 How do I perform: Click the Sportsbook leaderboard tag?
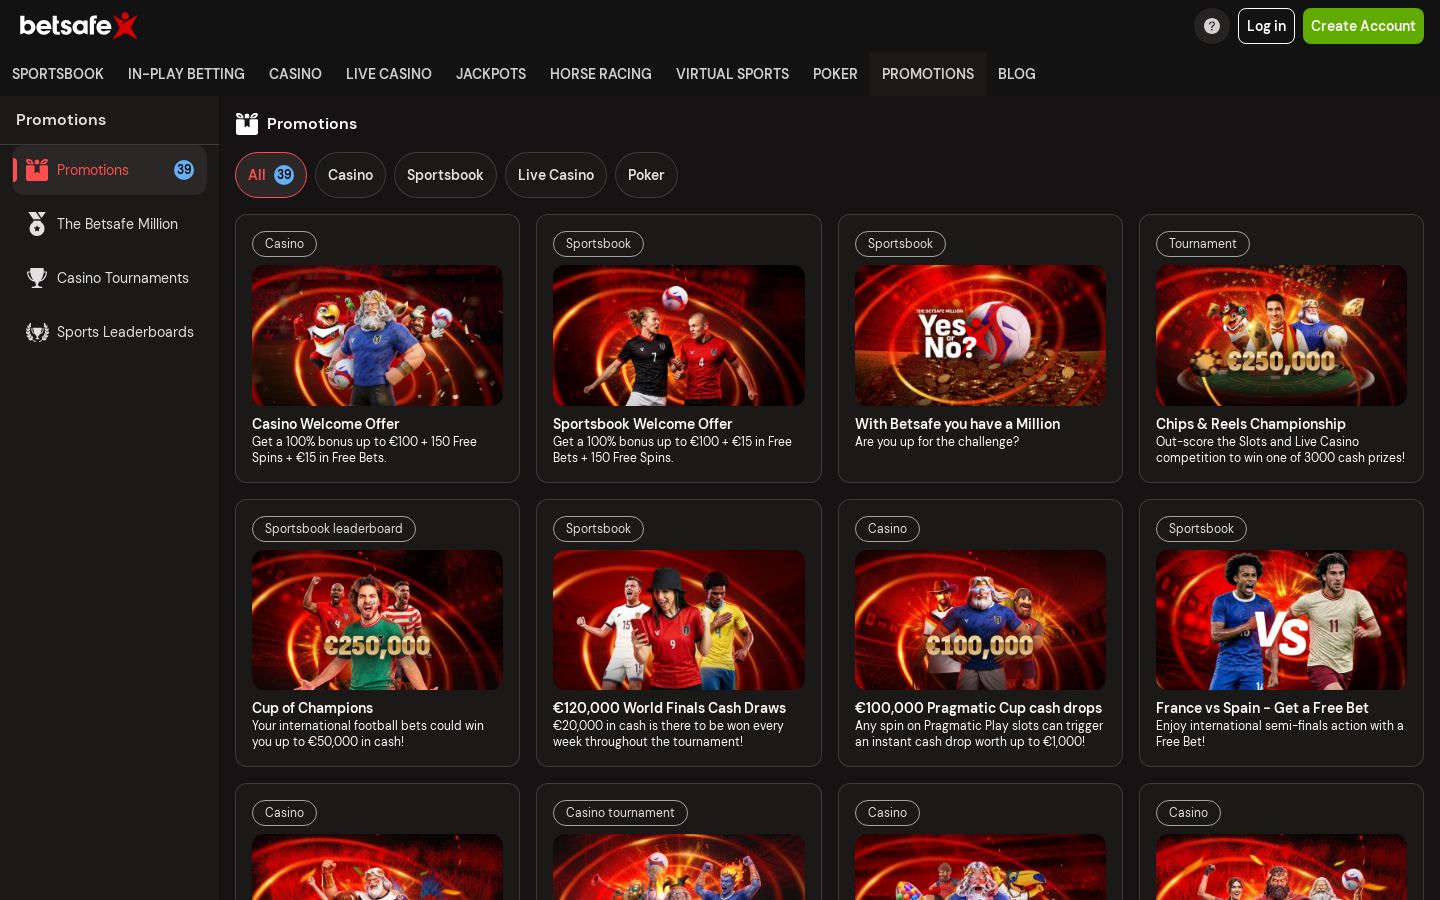pos(333,529)
